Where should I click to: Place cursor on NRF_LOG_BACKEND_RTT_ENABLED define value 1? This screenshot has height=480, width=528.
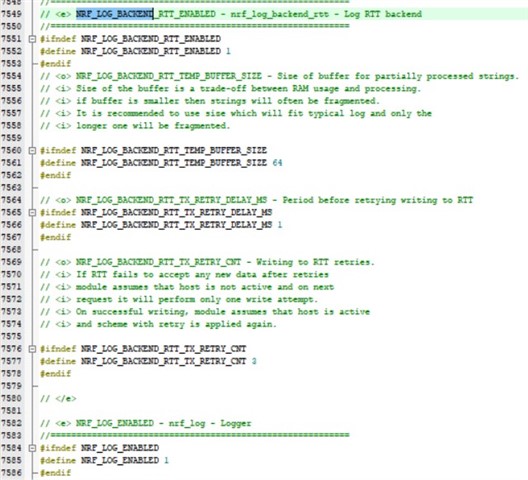point(228,51)
